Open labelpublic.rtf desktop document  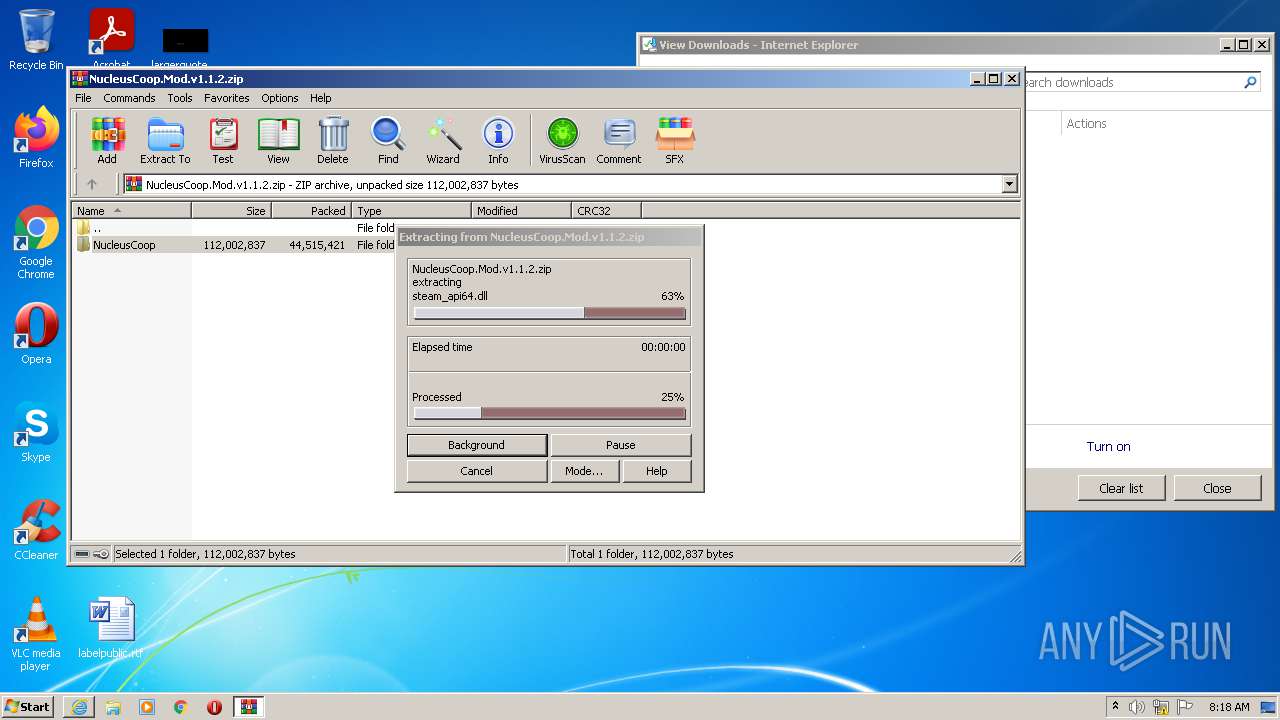click(x=110, y=628)
